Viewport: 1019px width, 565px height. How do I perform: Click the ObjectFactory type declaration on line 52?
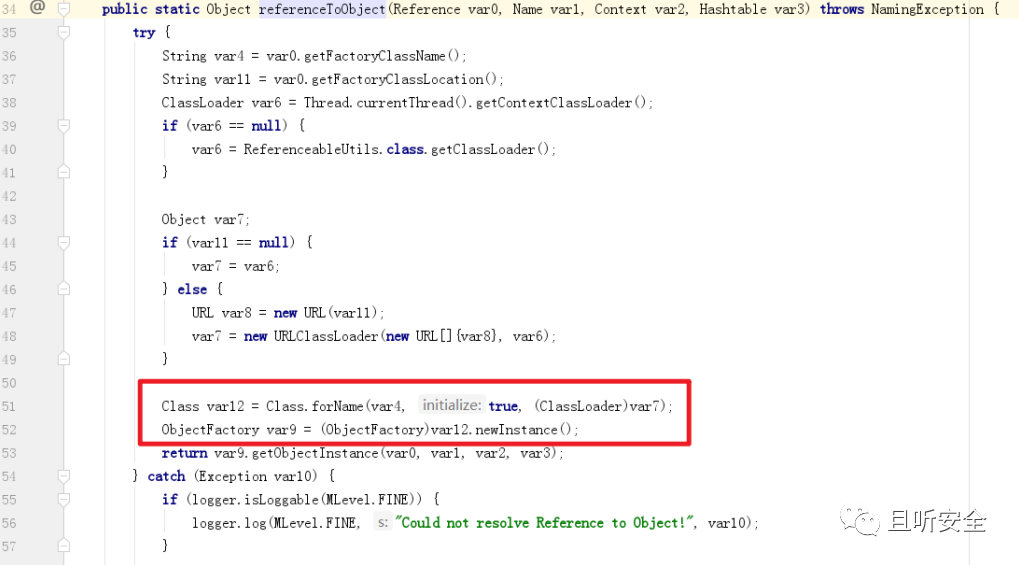(x=210, y=430)
